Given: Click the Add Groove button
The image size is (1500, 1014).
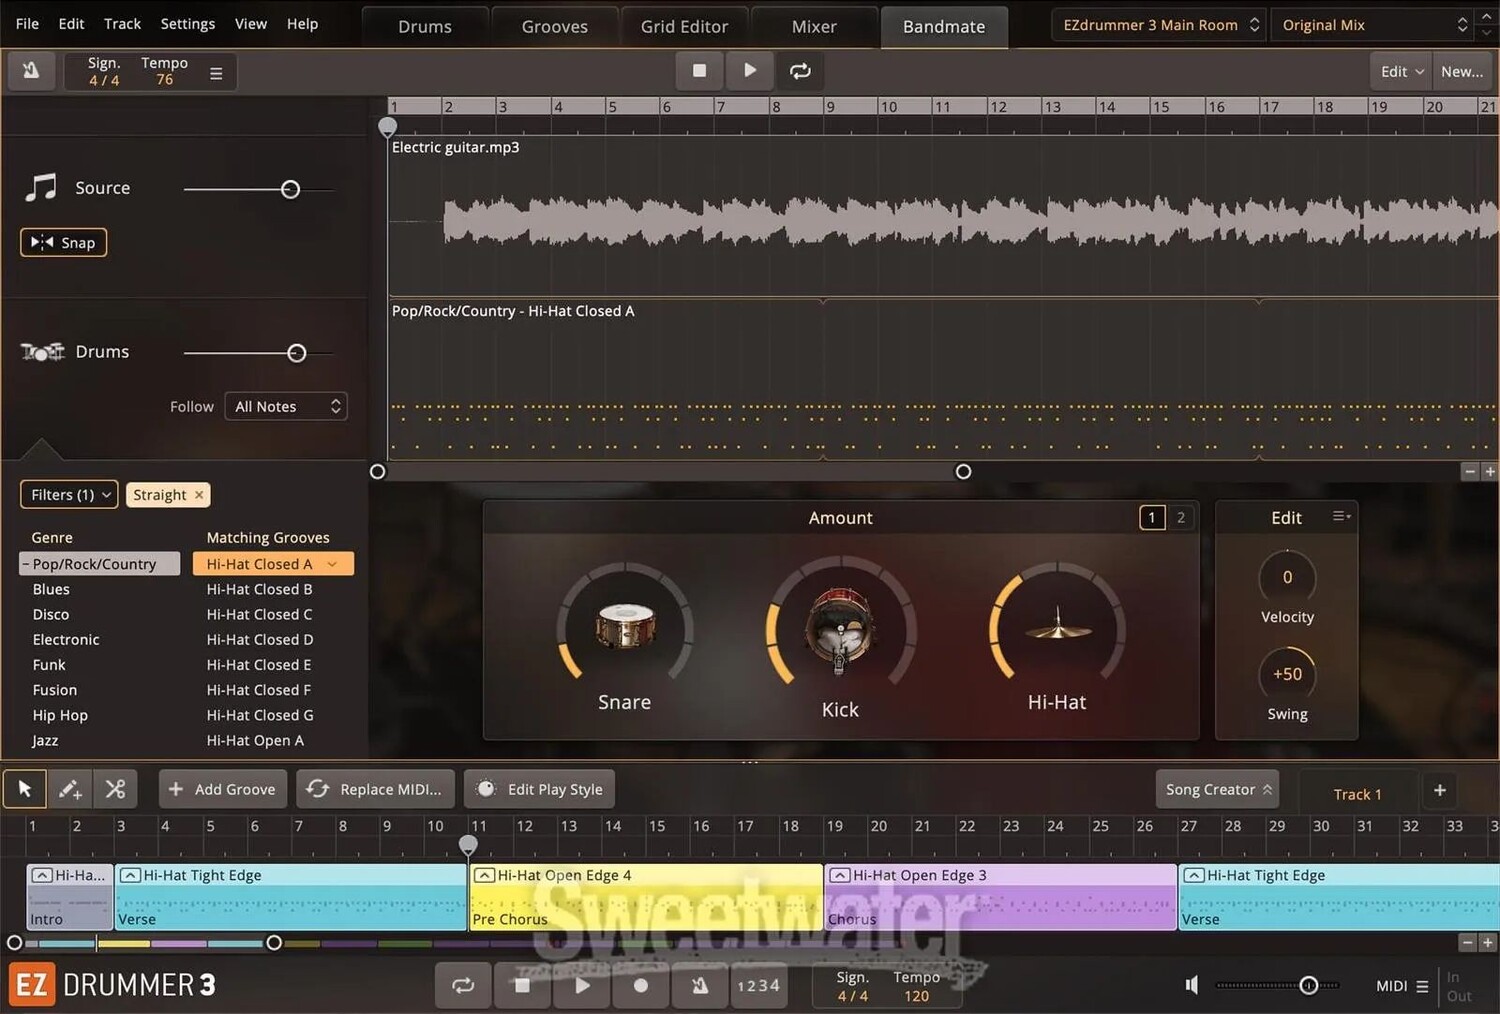Looking at the screenshot, I should [x=223, y=789].
